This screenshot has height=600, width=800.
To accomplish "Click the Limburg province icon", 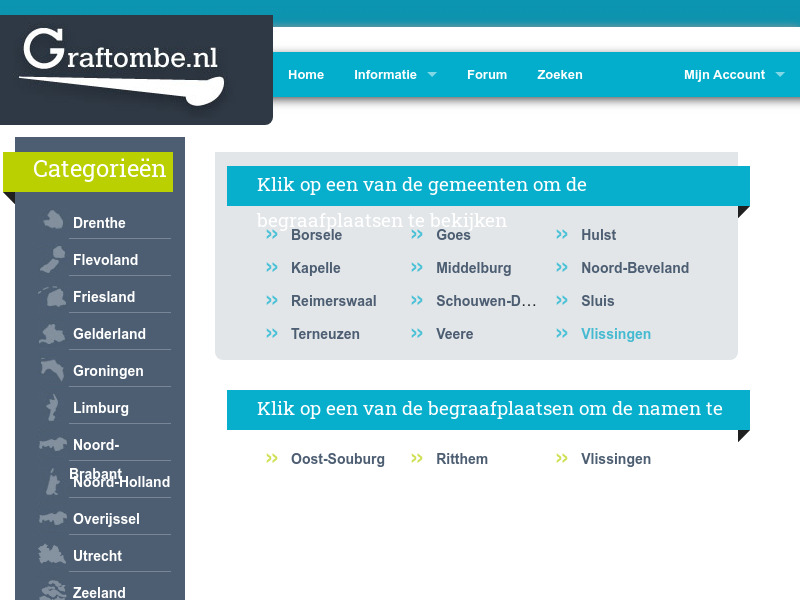I will (50, 406).
